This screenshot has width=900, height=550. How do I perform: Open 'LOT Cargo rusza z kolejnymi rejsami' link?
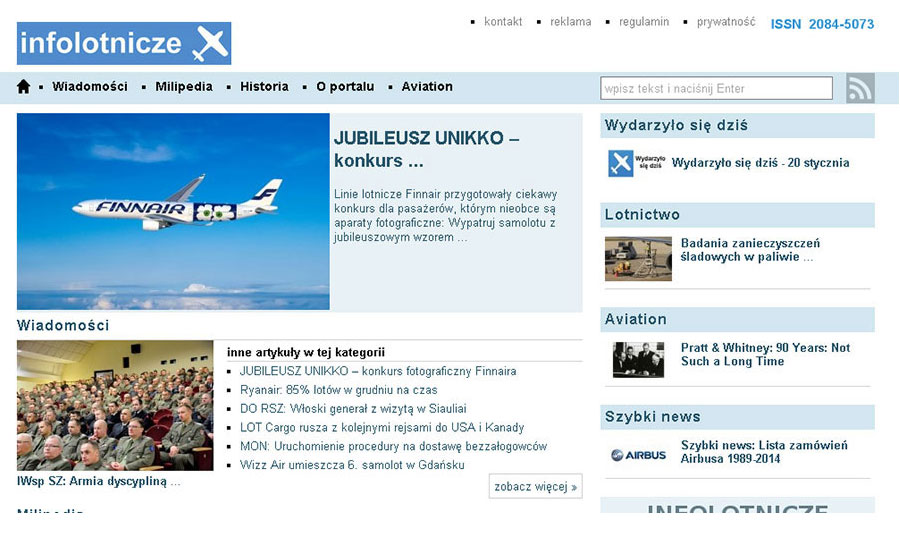click(x=382, y=428)
